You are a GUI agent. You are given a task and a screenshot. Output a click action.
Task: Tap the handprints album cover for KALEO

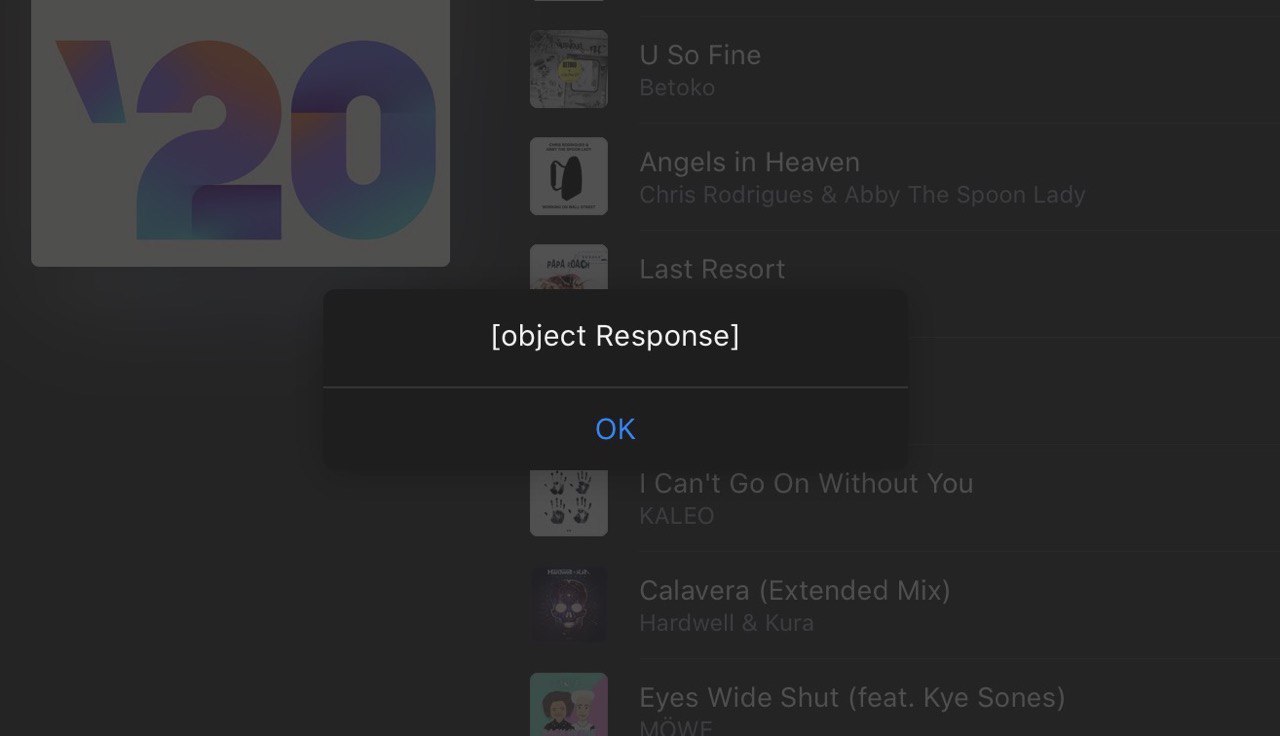pos(569,502)
